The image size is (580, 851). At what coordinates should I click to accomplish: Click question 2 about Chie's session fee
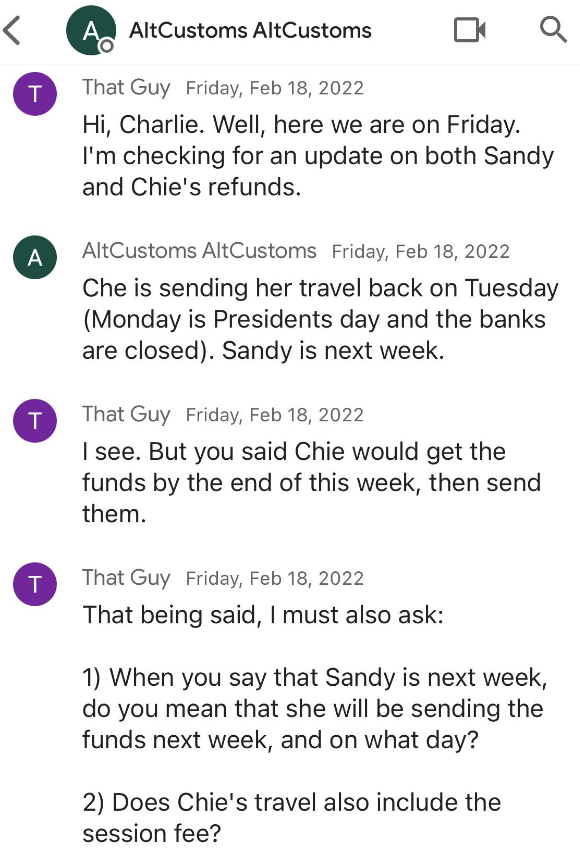click(291, 817)
